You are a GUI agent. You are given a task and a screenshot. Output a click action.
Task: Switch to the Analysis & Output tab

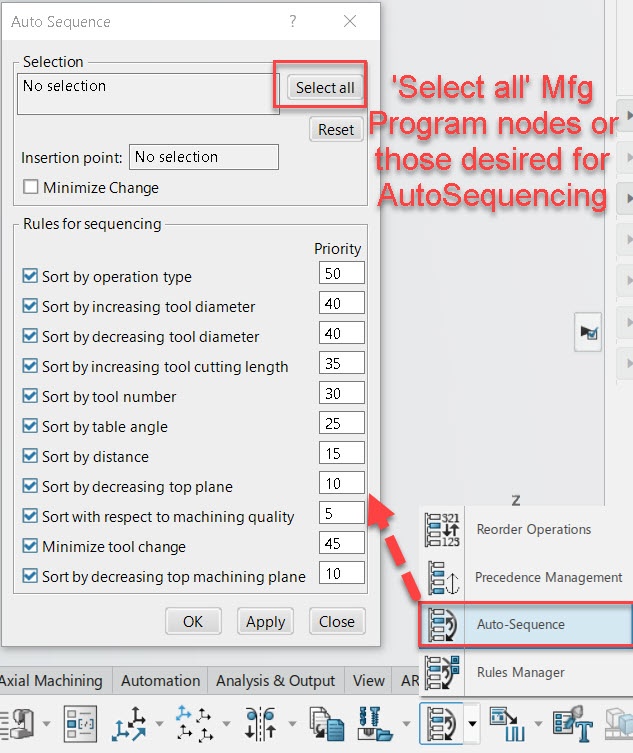coord(276,680)
